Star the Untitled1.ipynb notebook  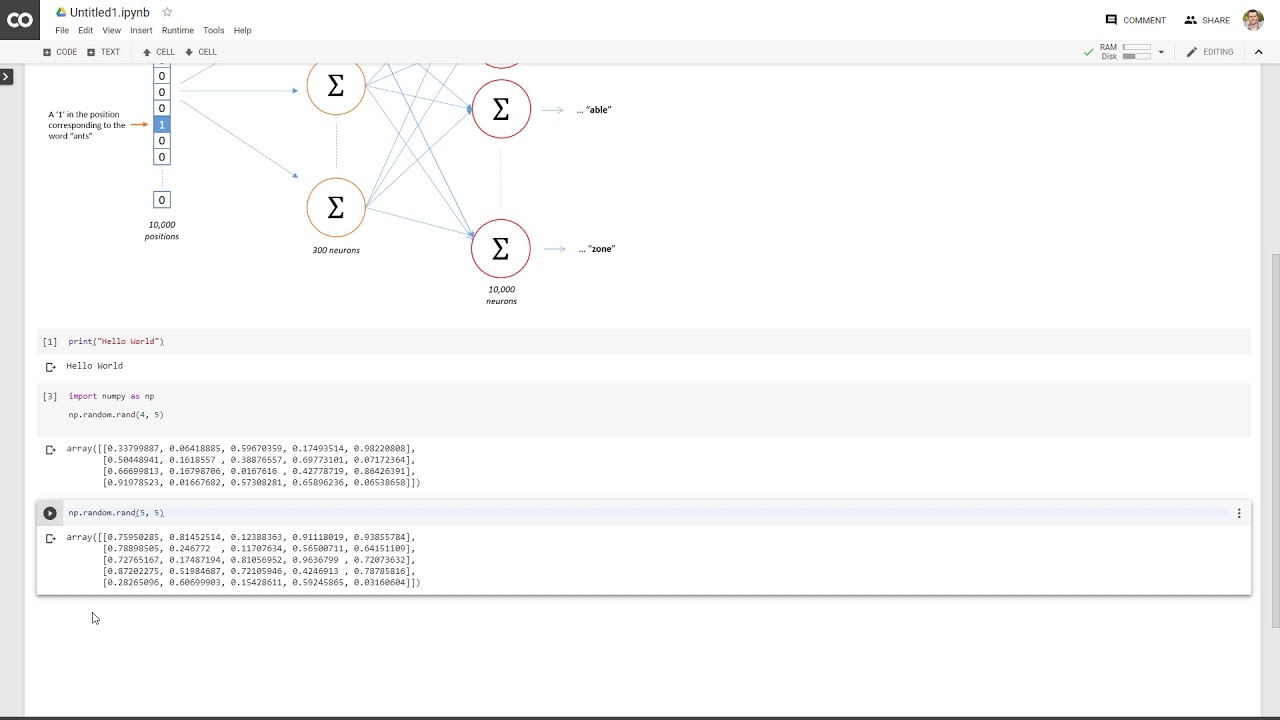coord(167,12)
